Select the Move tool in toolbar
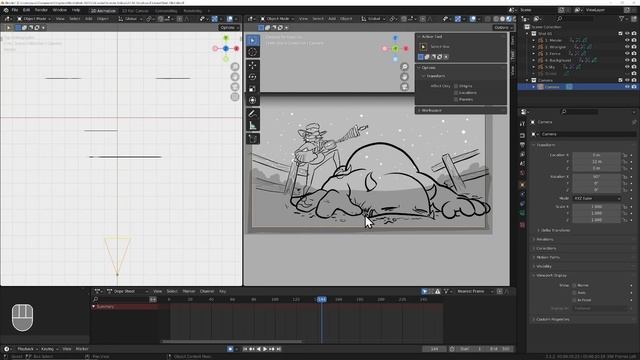This screenshot has width=640, height=360. (253, 65)
